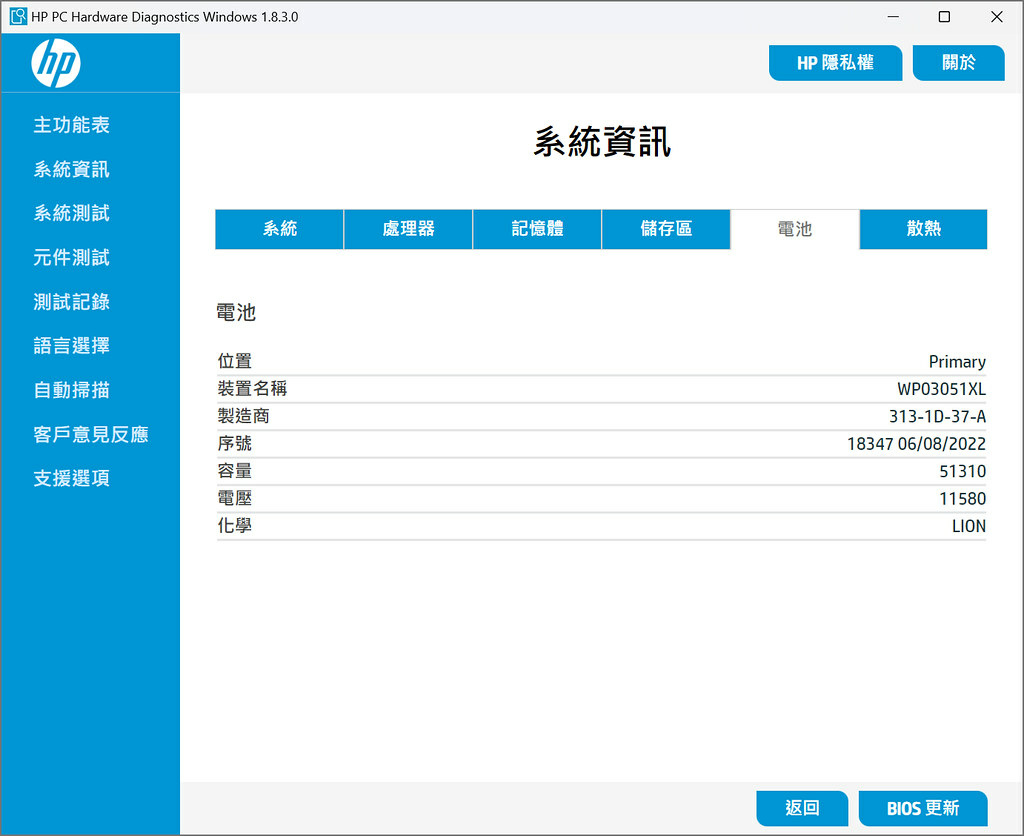1024x836 pixels.
Task: Click the 電壓 row label
Action: coord(234,498)
